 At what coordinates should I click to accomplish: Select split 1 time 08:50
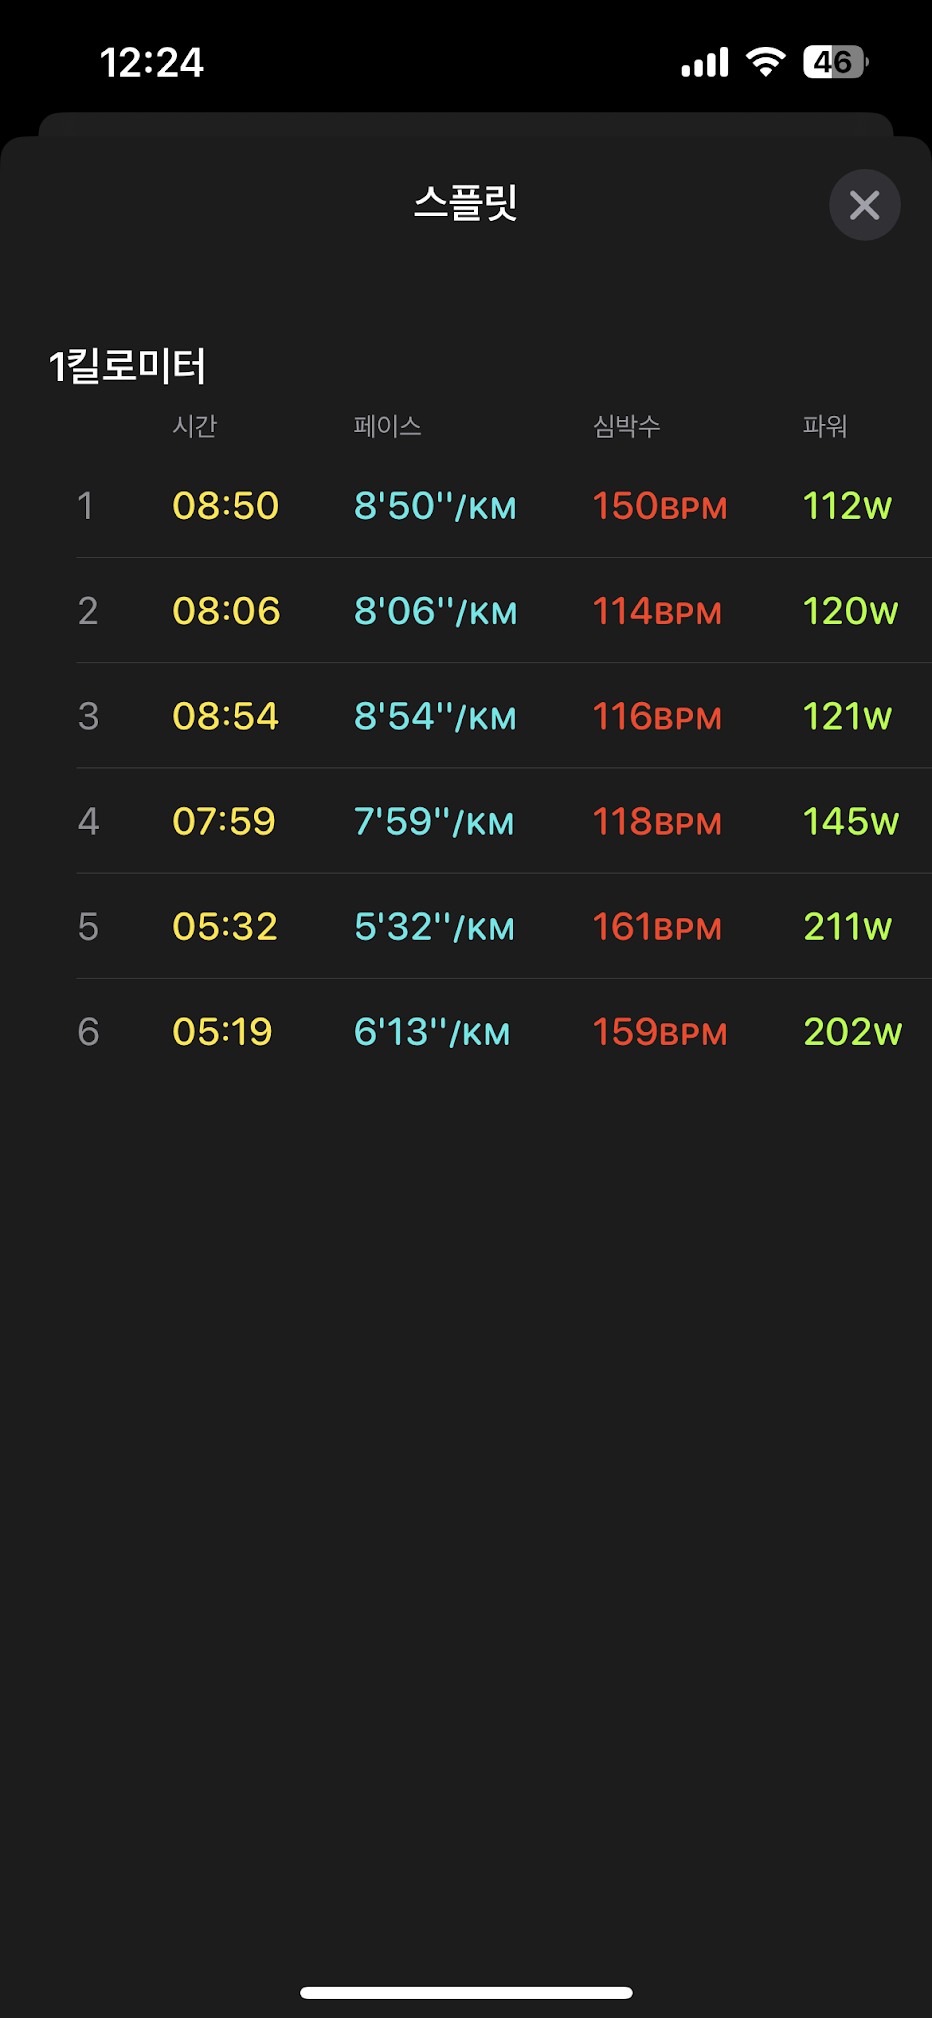225,506
